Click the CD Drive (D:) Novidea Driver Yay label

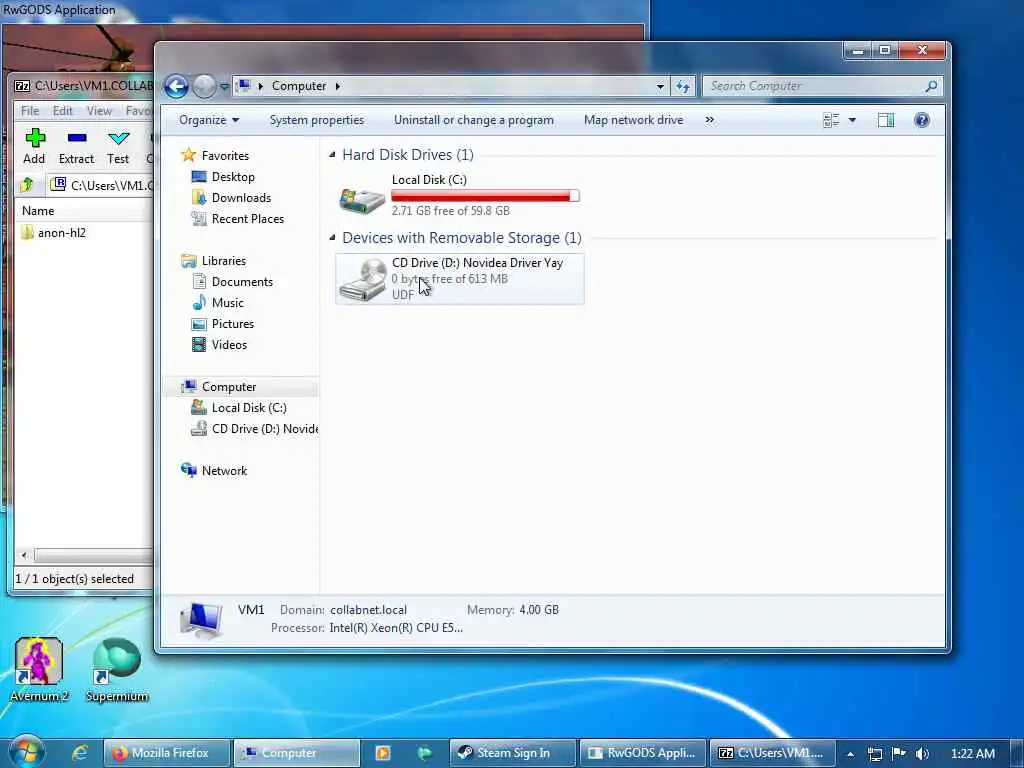pos(477,263)
